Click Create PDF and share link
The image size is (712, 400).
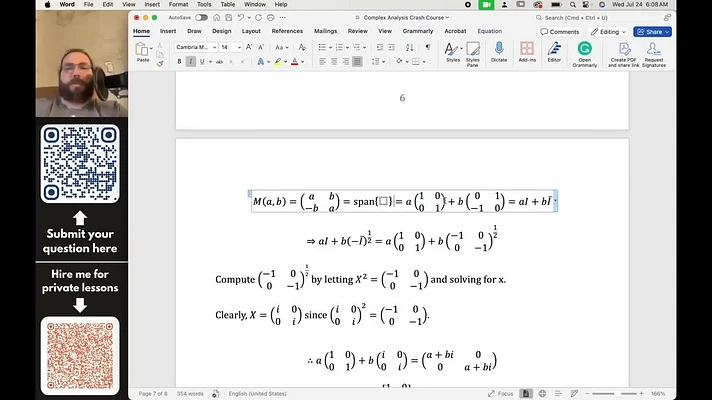click(x=623, y=55)
